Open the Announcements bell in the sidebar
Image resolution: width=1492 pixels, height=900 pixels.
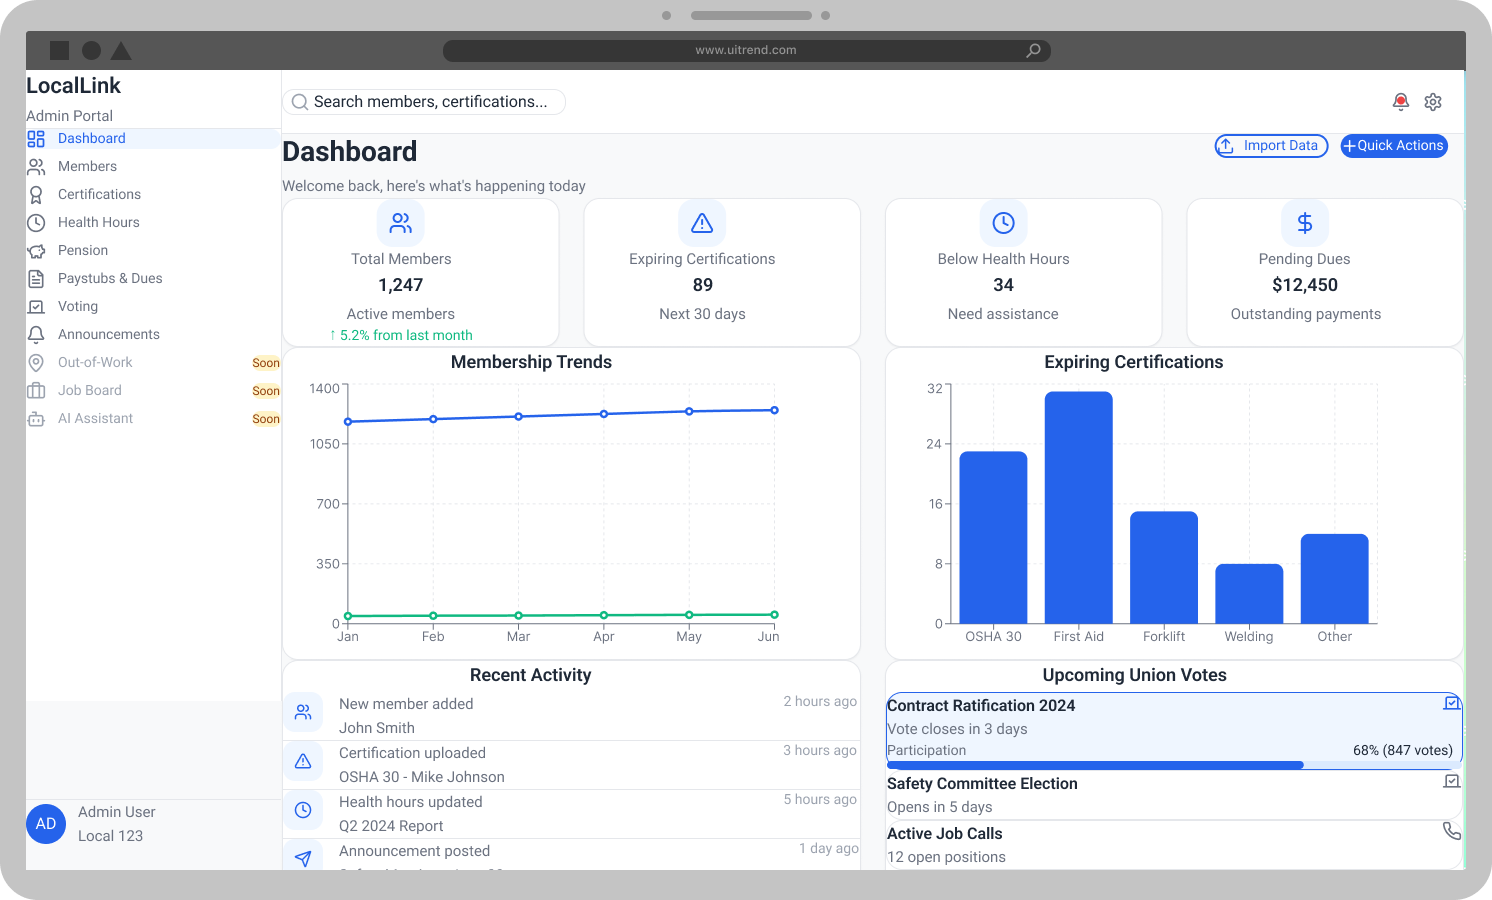tap(36, 334)
